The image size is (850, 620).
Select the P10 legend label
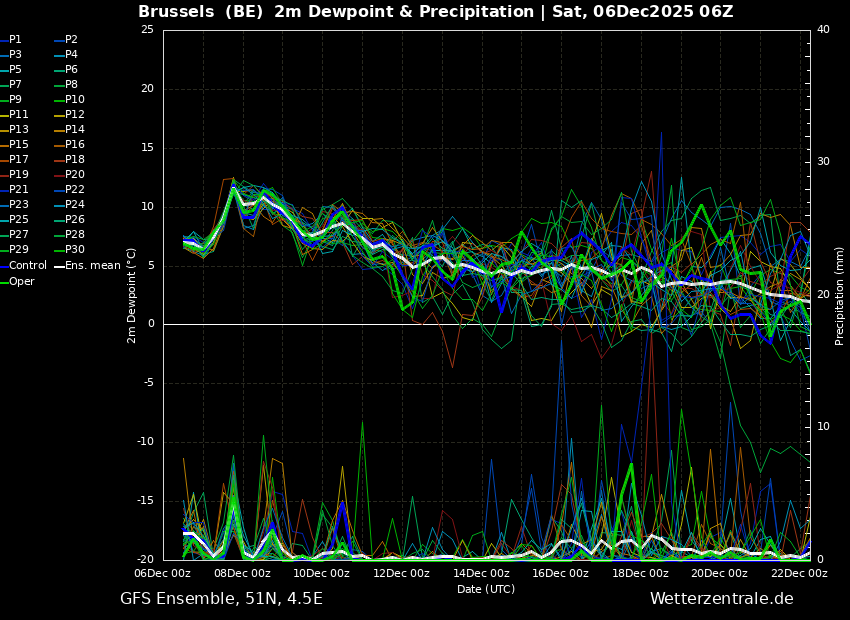pyautogui.click(x=75, y=100)
